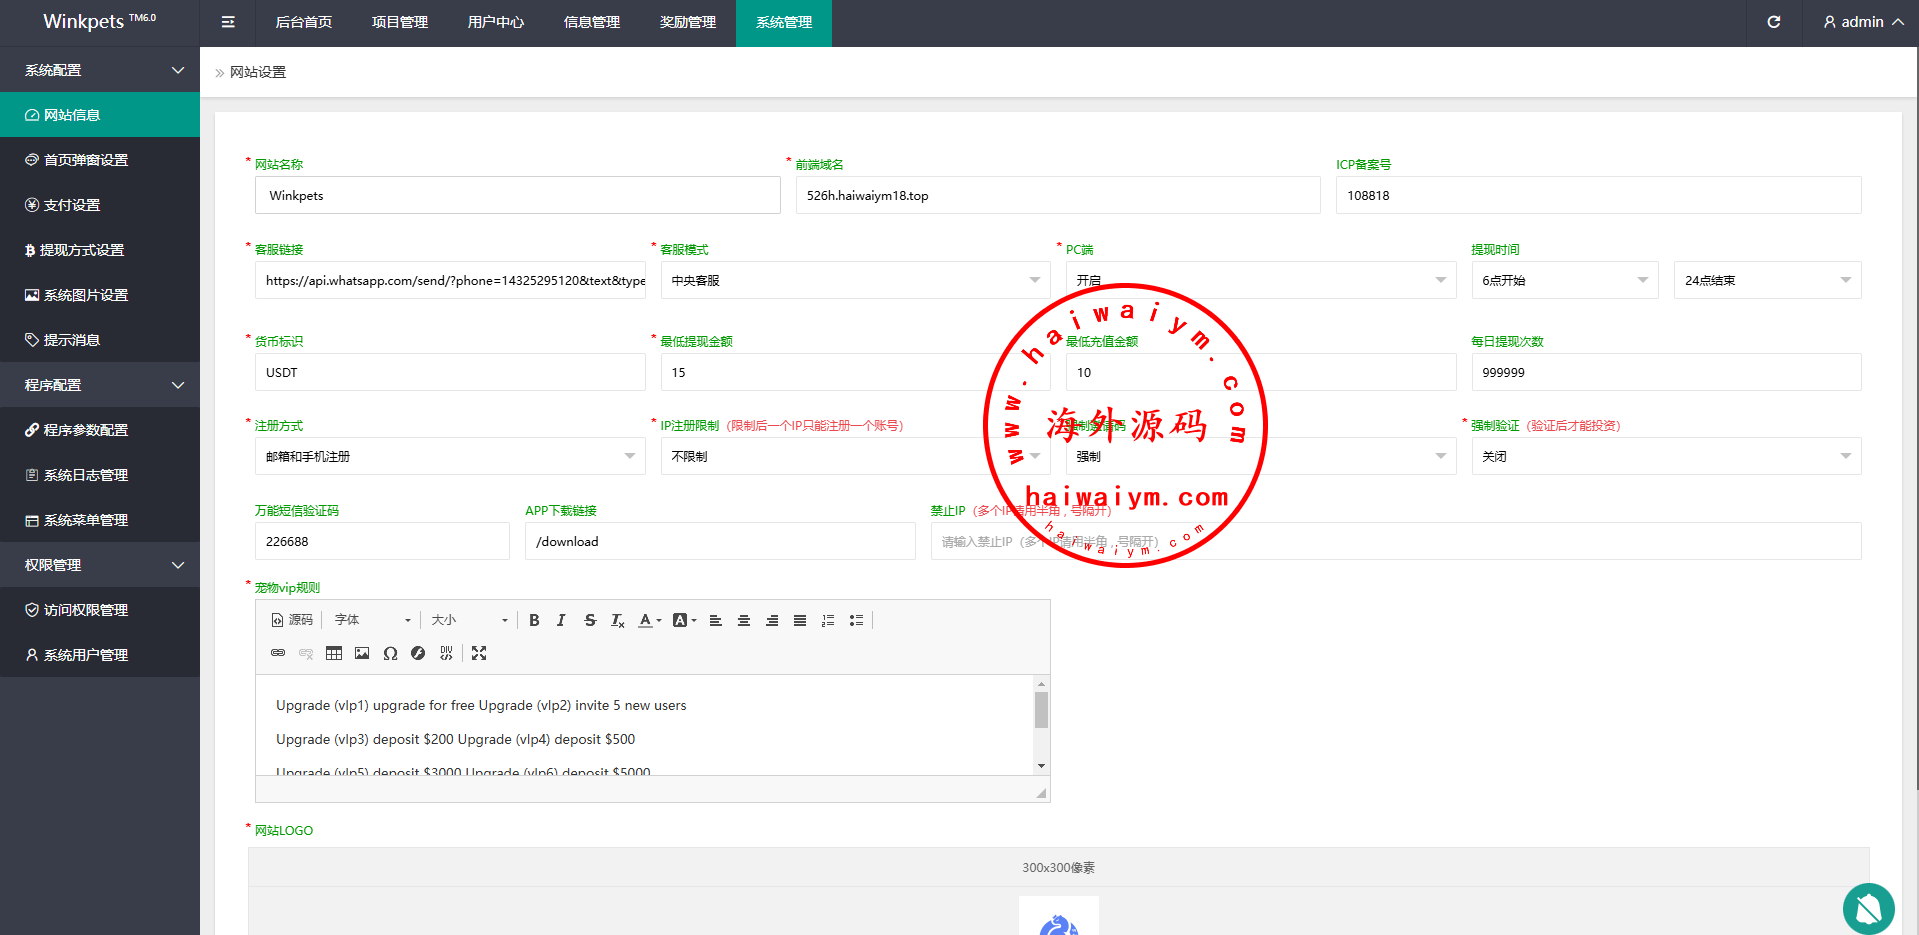Screen dimensions: 1919x935
Task: Expand the 6点开始 withdrawal time dropdown
Action: [1564, 280]
